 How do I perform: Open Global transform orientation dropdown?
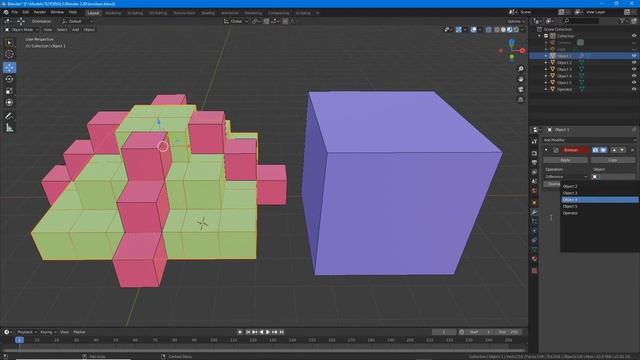coord(236,21)
